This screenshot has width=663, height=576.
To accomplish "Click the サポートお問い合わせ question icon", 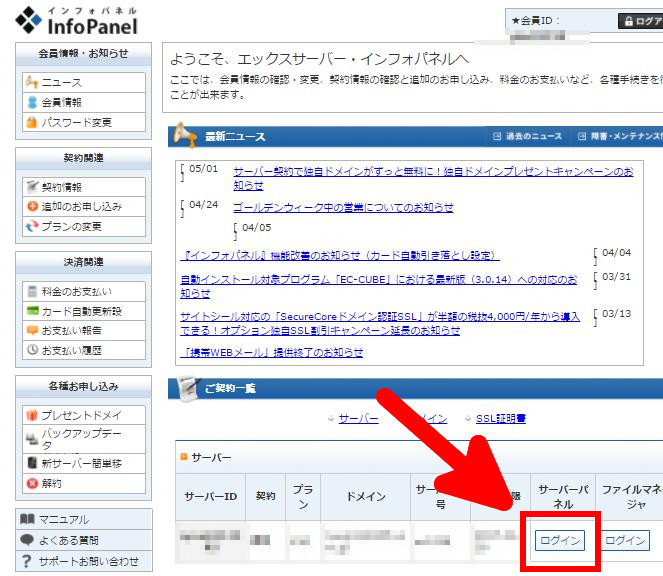I will tap(27, 561).
